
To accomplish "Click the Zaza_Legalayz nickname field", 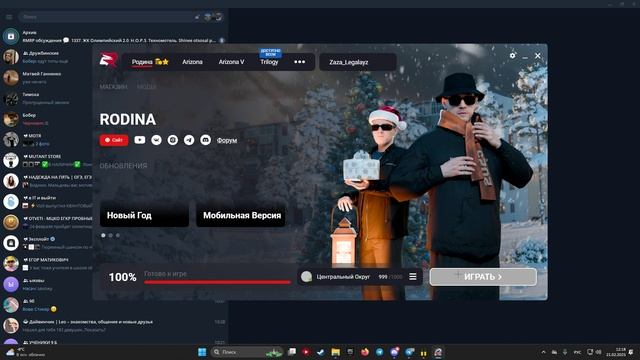I will tap(358, 62).
